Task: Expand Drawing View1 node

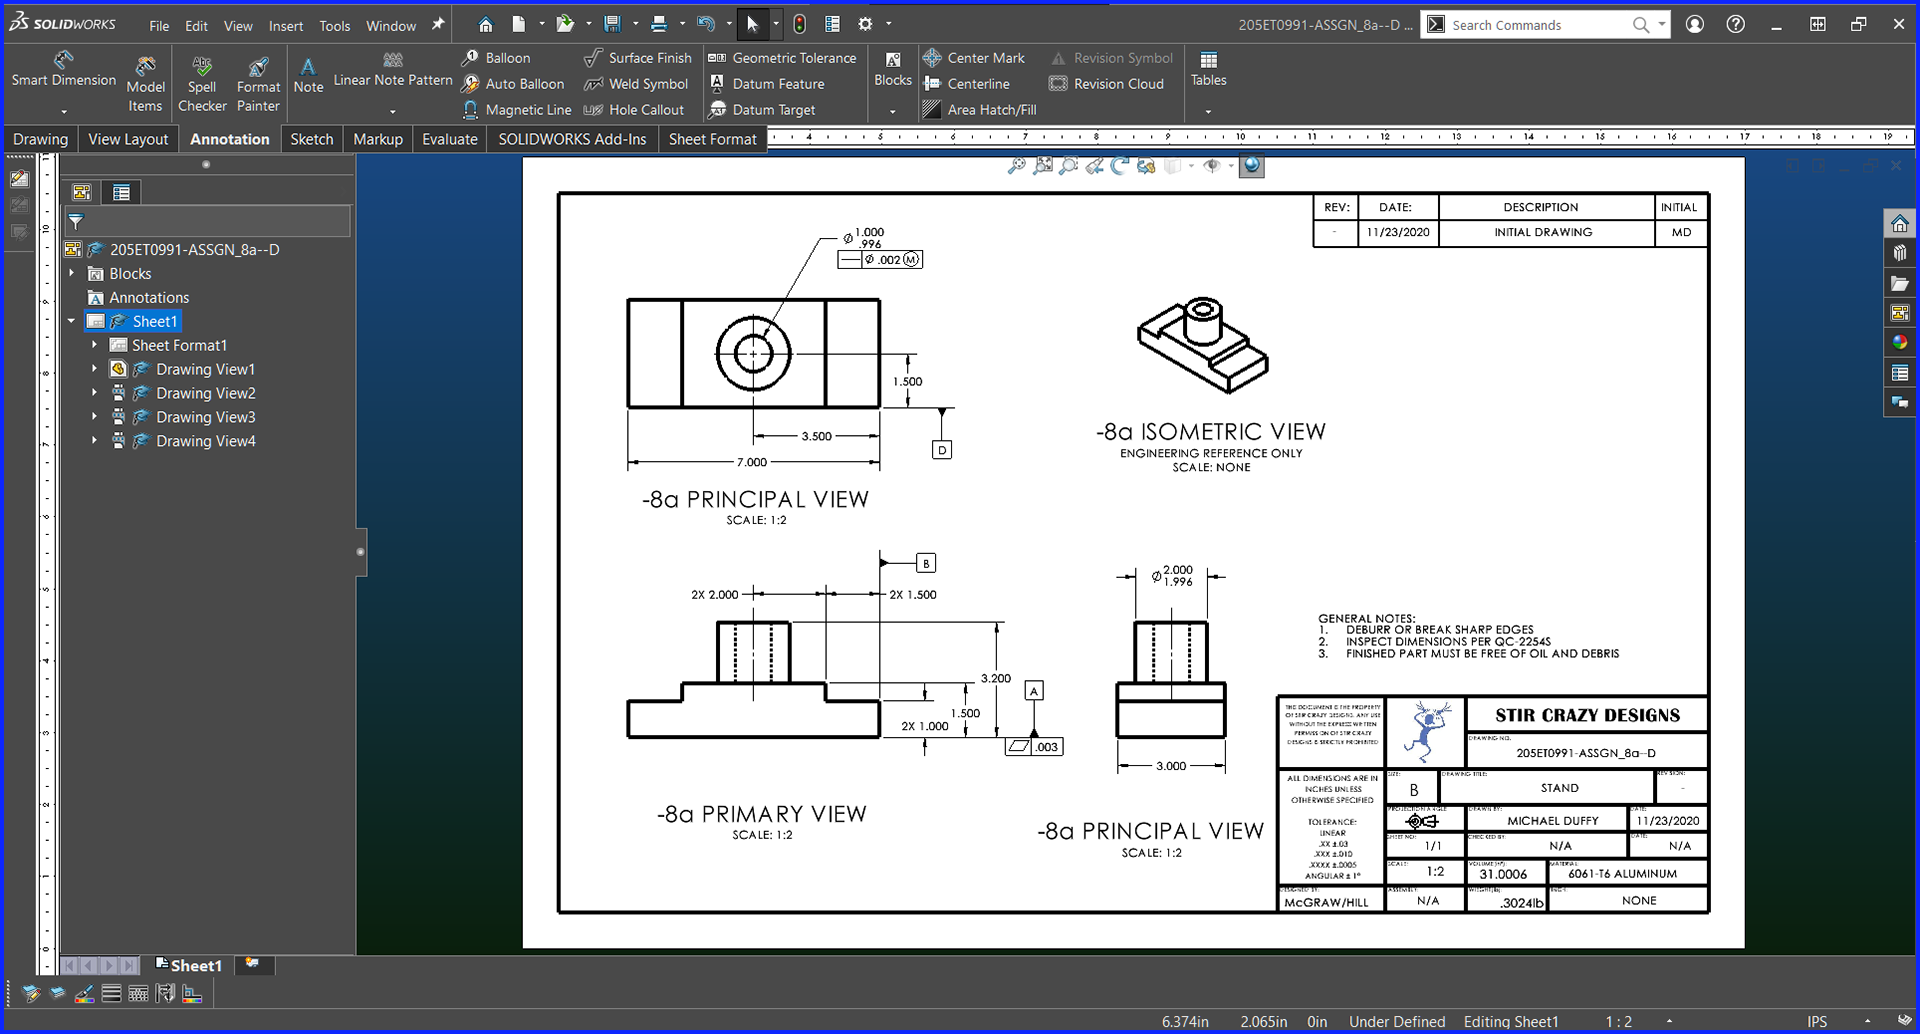Action: point(95,369)
